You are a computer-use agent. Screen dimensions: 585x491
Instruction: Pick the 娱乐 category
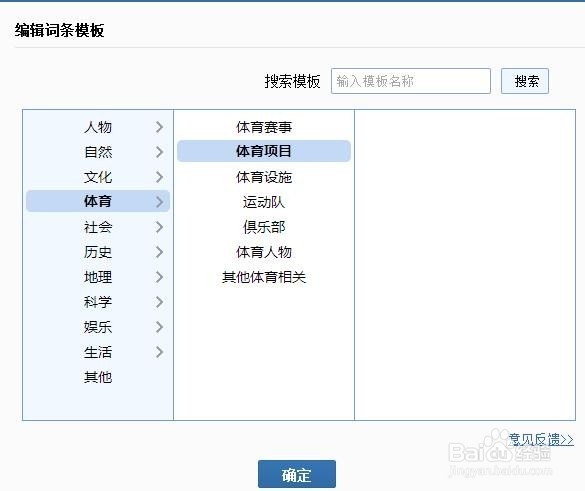point(98,327)
